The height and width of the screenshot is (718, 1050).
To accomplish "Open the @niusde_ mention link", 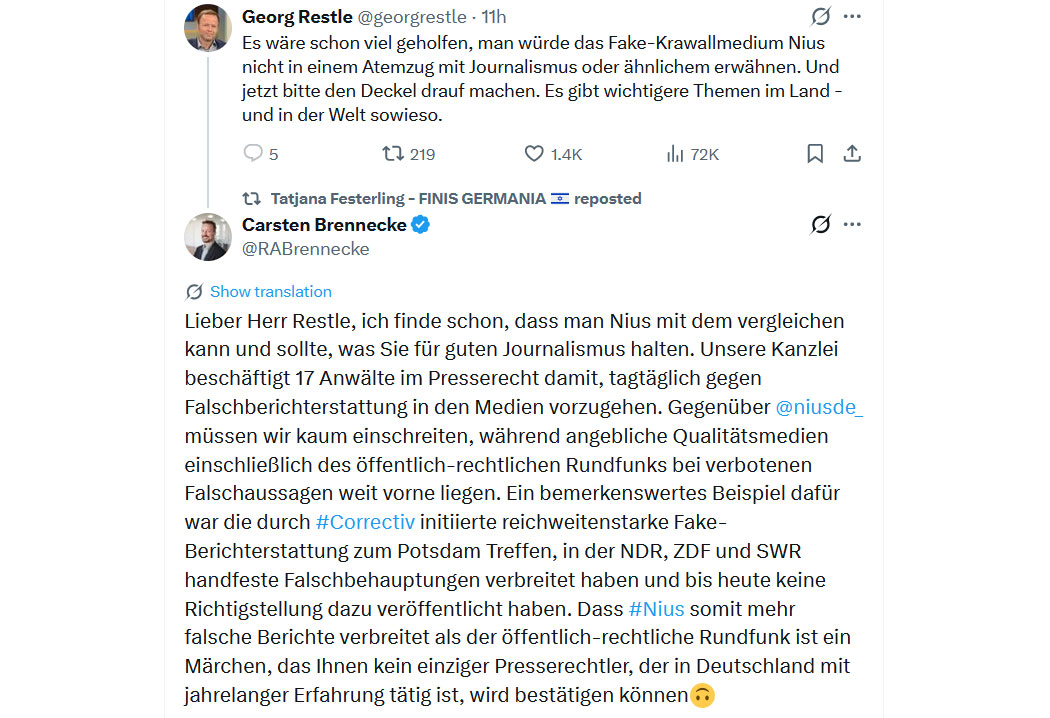I will click(819, 408).
